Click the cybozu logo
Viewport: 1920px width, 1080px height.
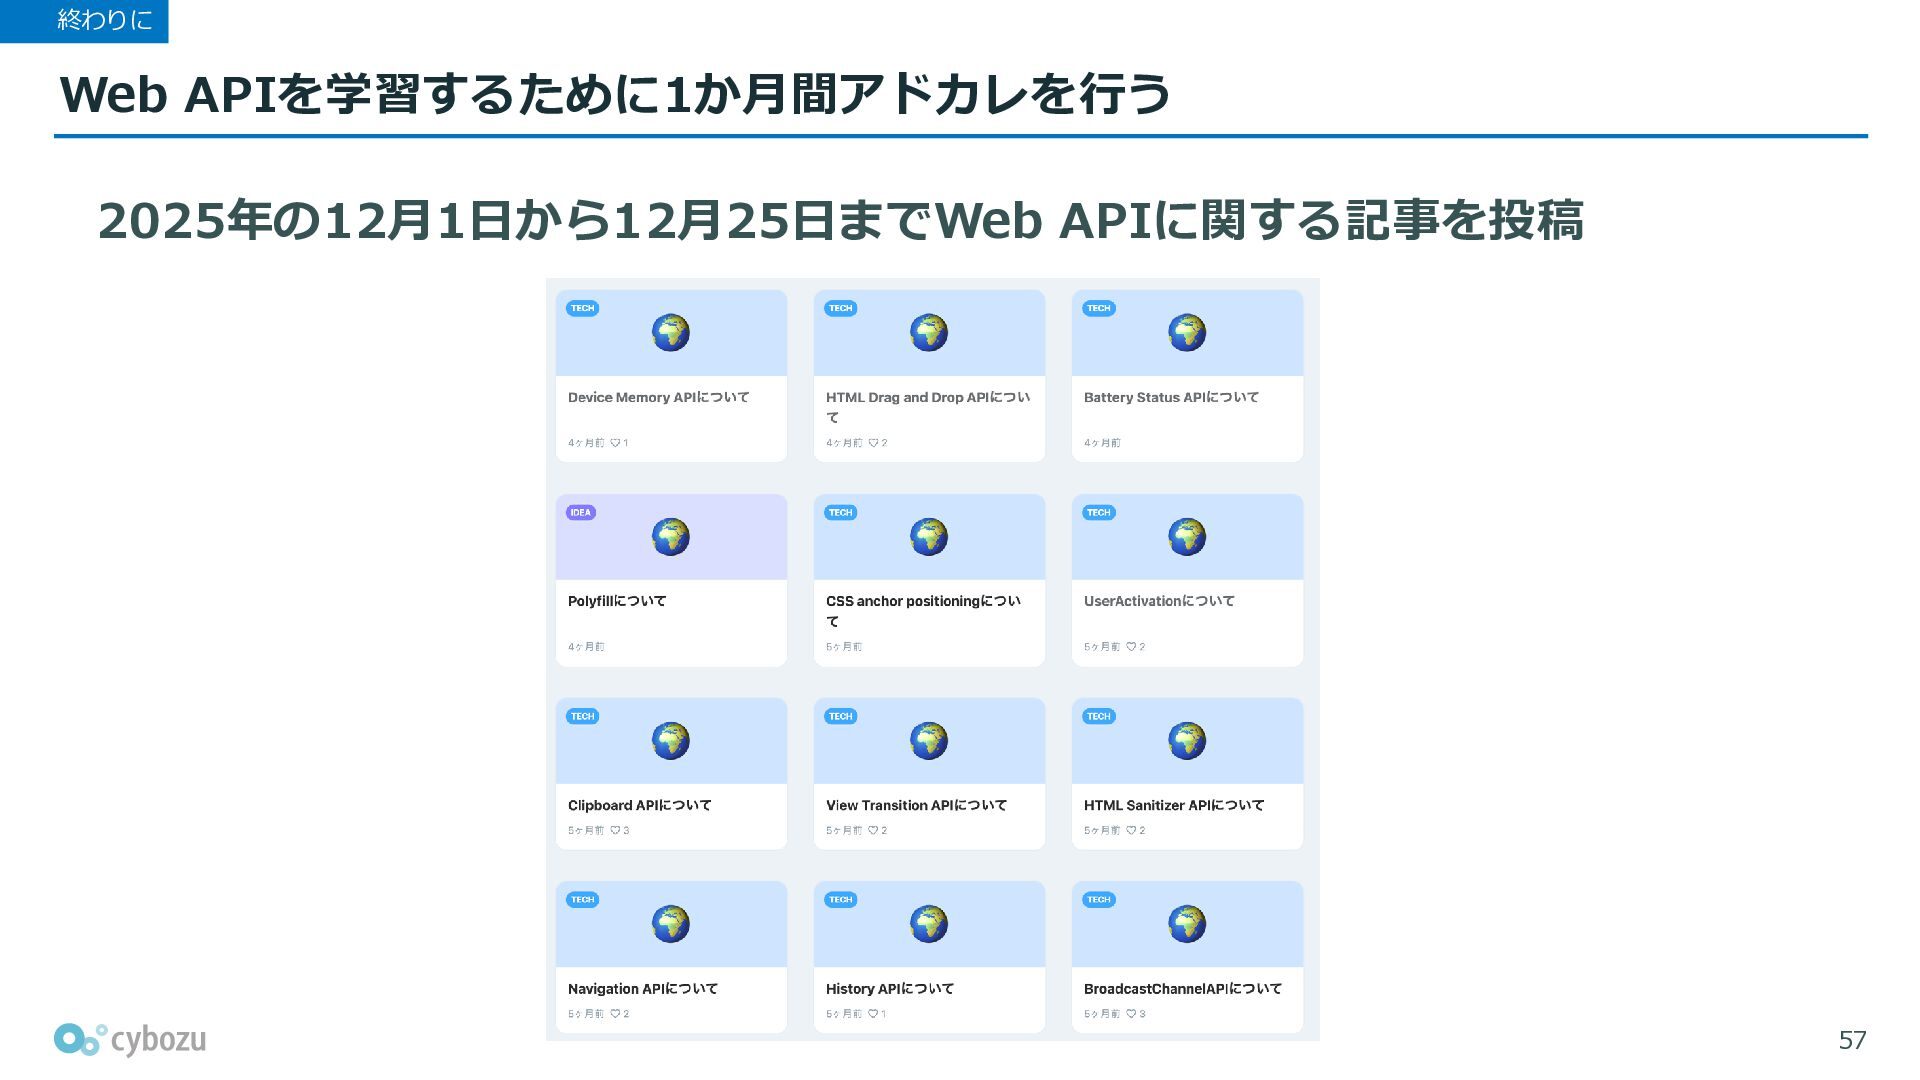[x=130, y=1040]
